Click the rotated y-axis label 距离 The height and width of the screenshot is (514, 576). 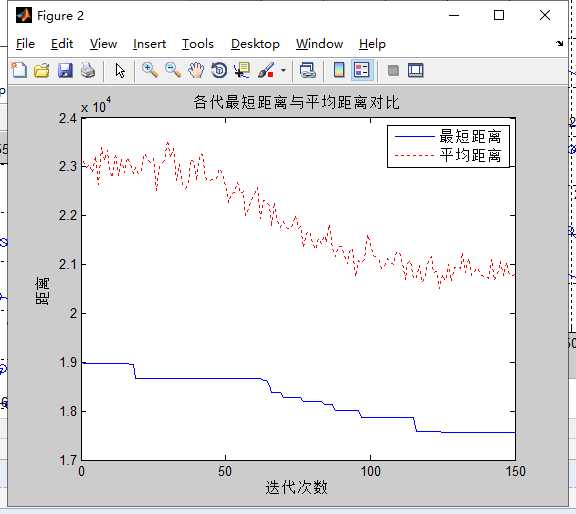(42, 291)
